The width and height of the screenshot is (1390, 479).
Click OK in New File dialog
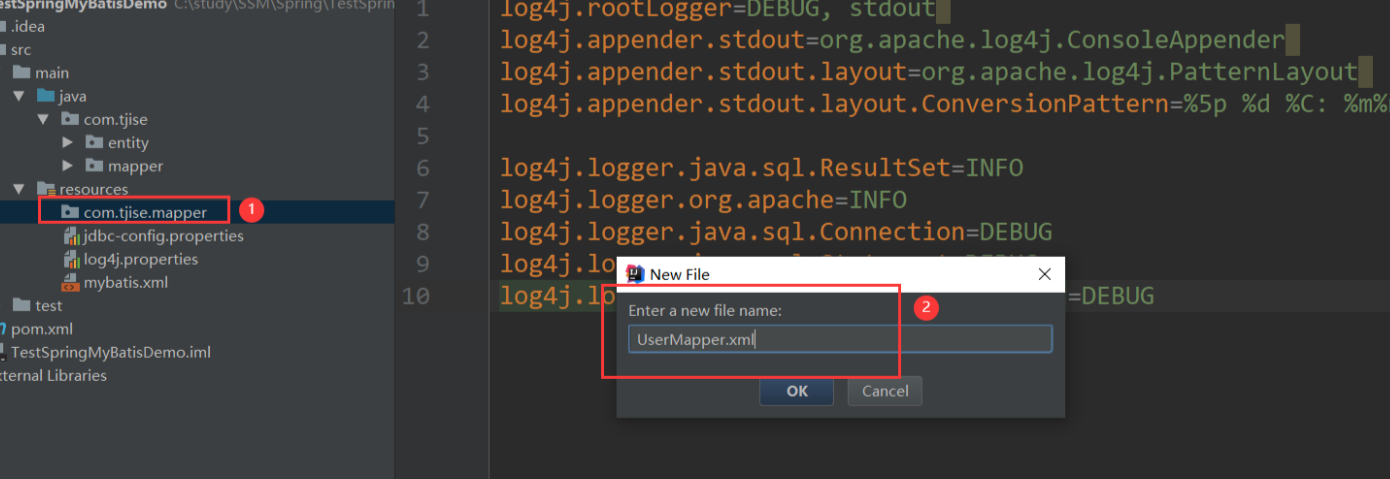pyautogui.click(x=796, y=391)
